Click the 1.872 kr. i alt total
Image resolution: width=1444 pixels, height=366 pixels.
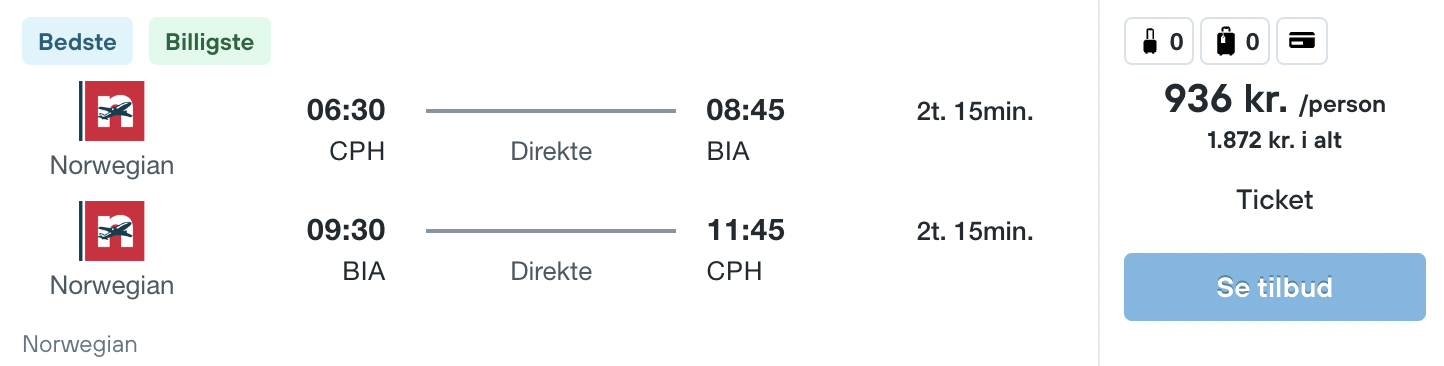pos(1274,141)
